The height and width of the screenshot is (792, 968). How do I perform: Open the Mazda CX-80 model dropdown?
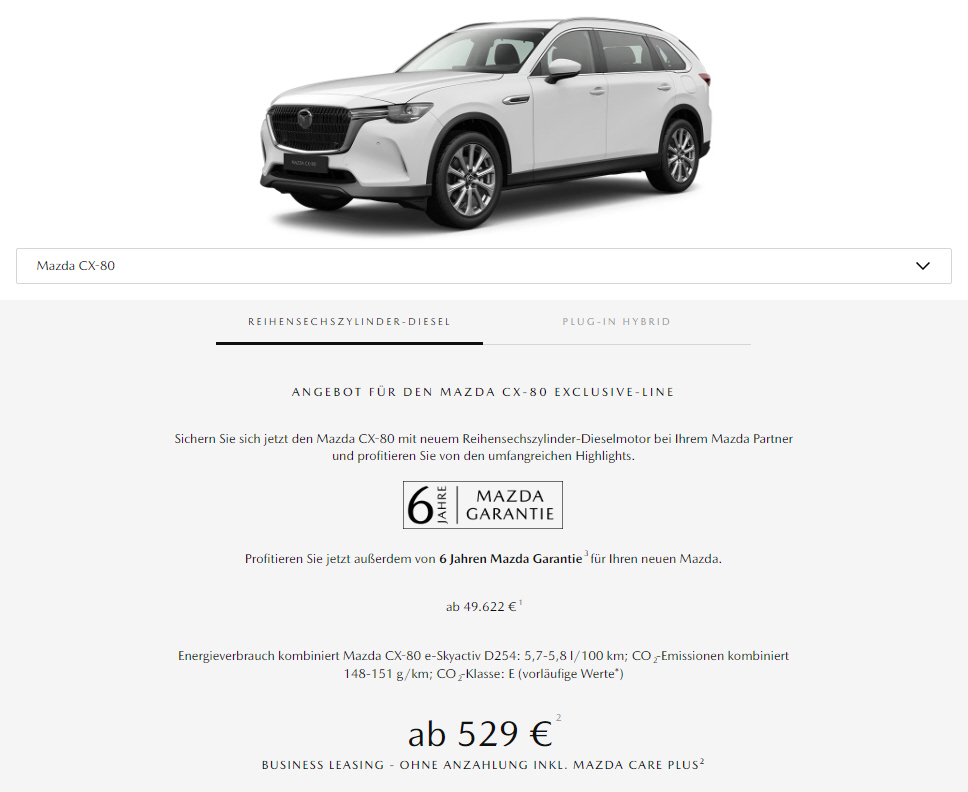[x=483, y=266]
